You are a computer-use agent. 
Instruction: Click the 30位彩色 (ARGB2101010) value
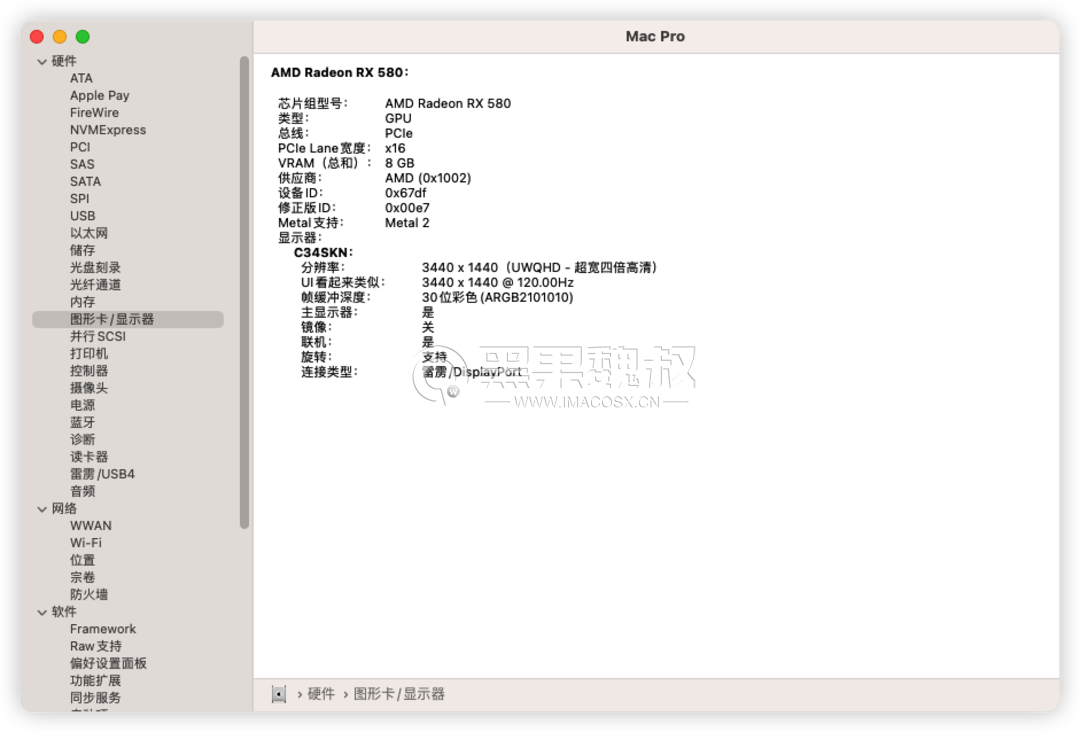pyautogui.click(x=497, y=297)
